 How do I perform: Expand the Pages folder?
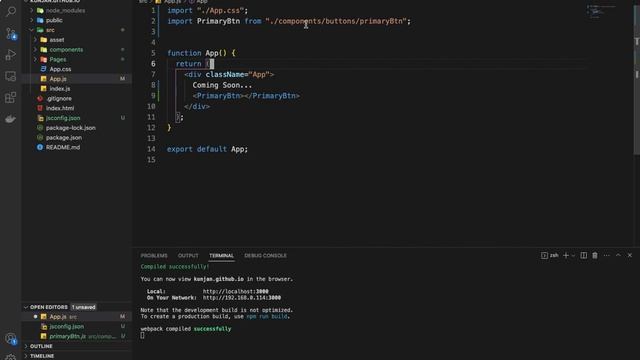pyautogui.click(x=77, y=59)
